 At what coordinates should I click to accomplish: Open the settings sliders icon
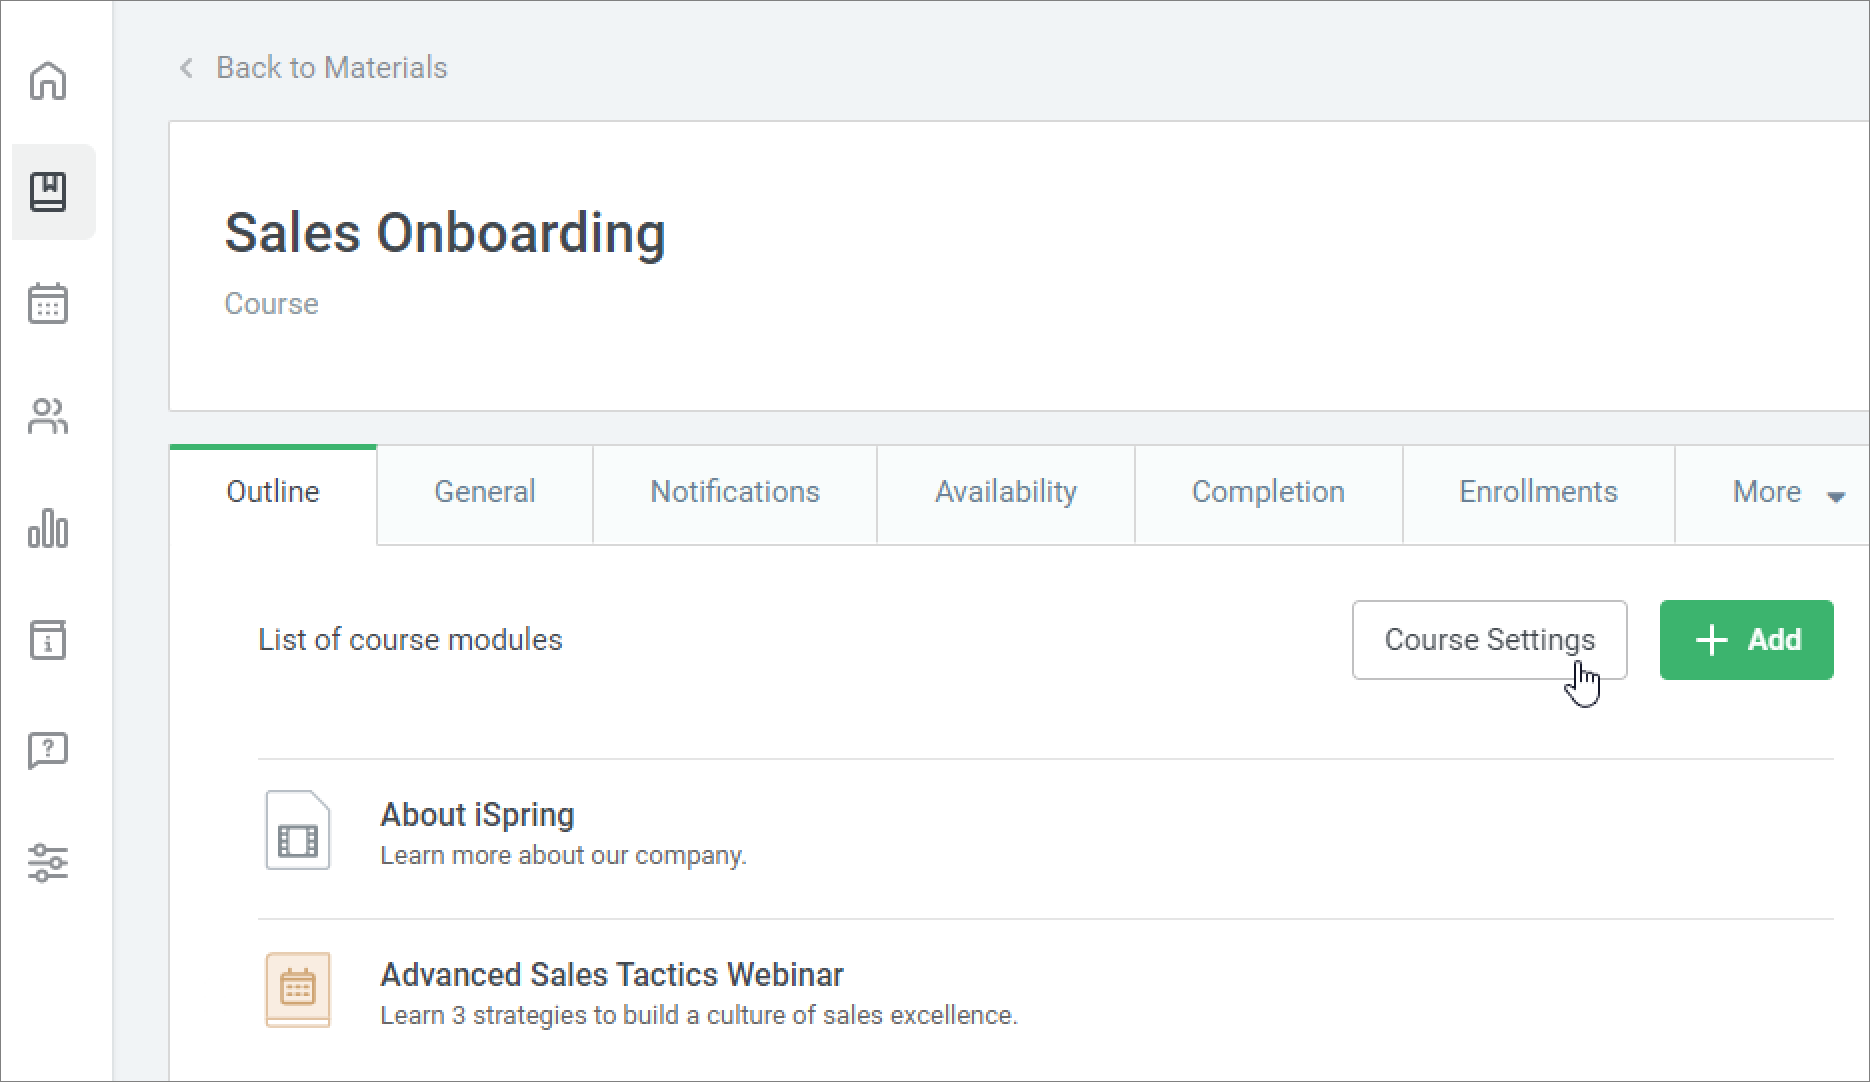[x=48, y=862]
